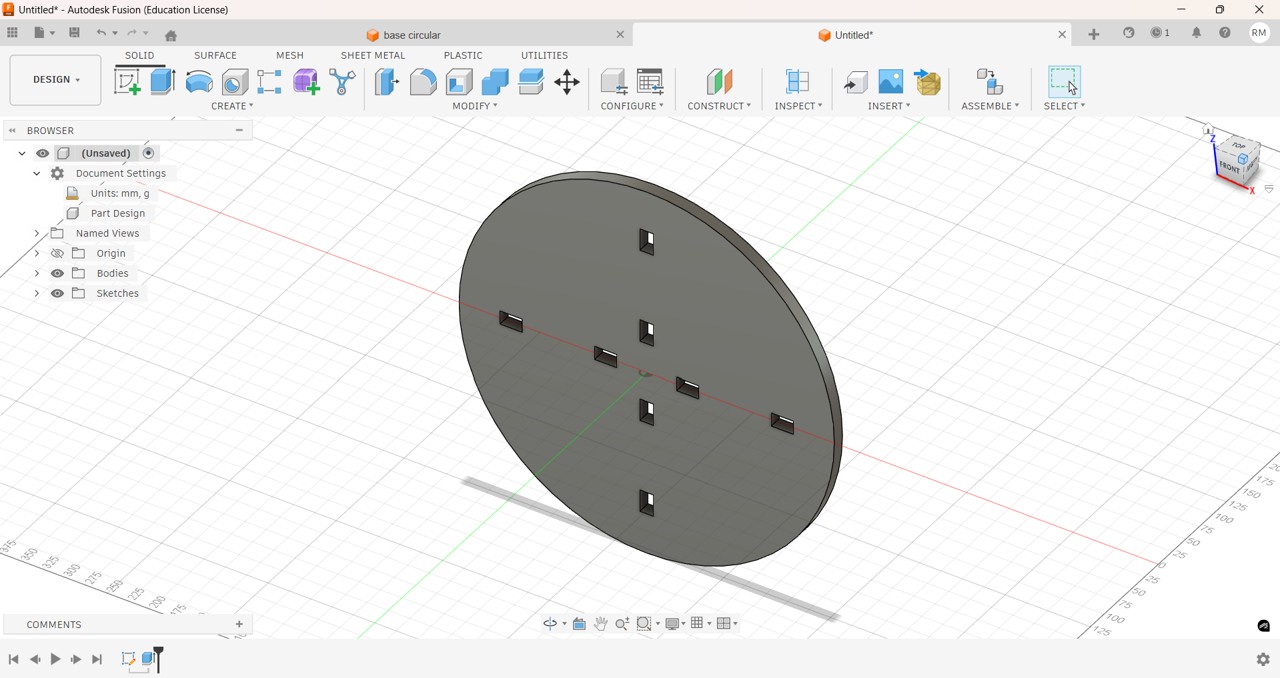This screenshot has width=1280, height=678.
Task: Select the Create Sketch tool
Action: (127, 82)
